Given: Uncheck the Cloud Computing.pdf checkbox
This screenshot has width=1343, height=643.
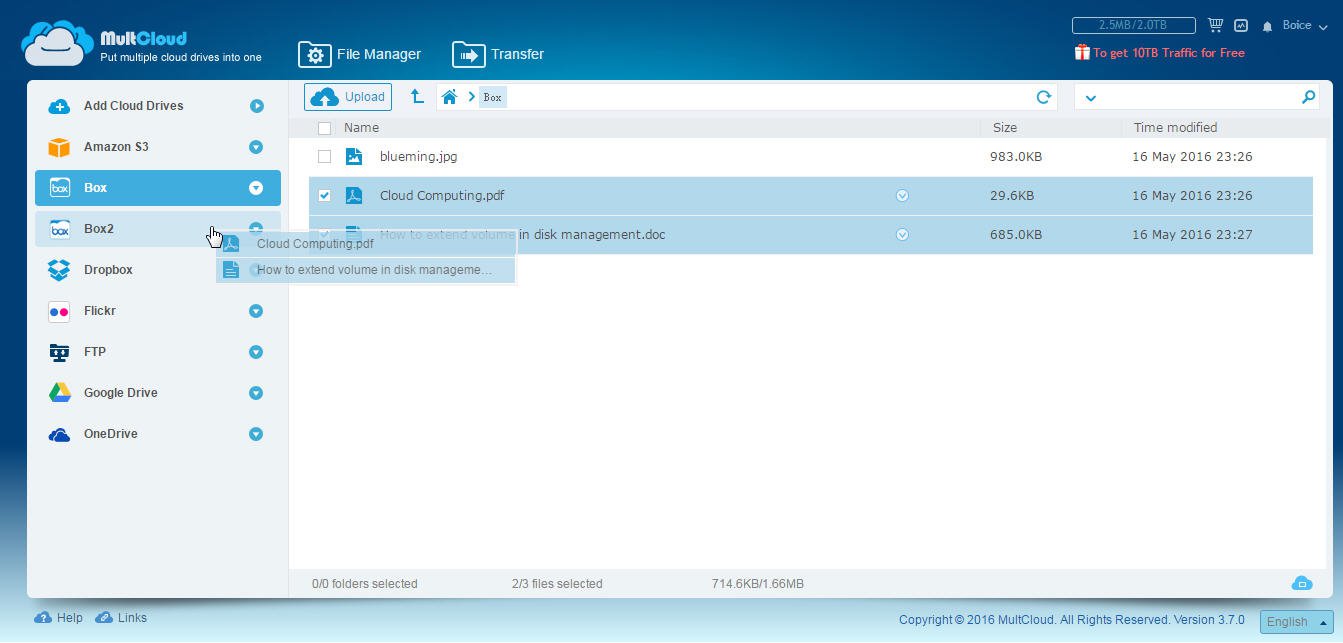Looking at the screenshot, I should tap(324, 196).
